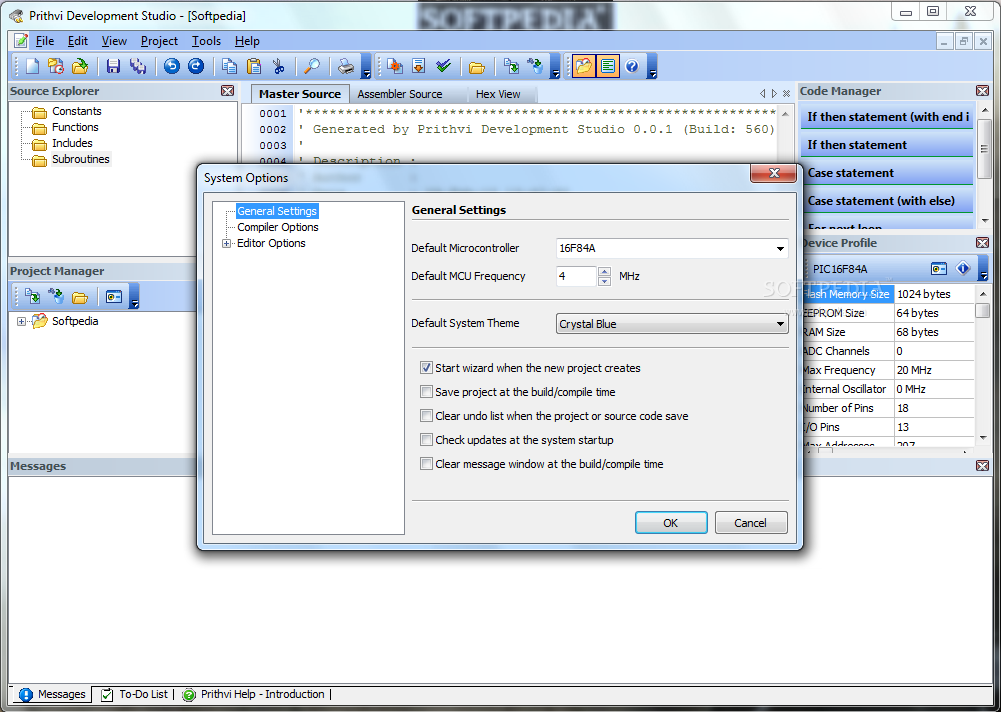This screenshot has height=712, width=1001.
Task: Select the Constants folder in Source Explorer
Action: coord(77,111)
